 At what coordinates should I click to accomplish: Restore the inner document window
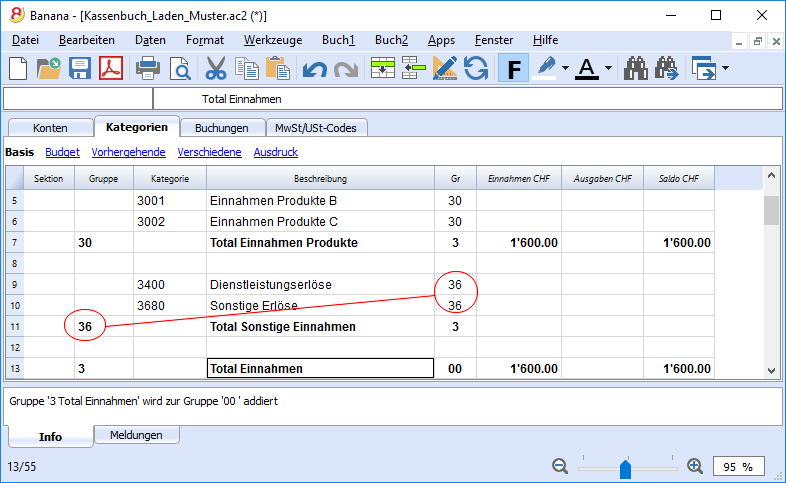pyautogui.click(x=757, y=42)
